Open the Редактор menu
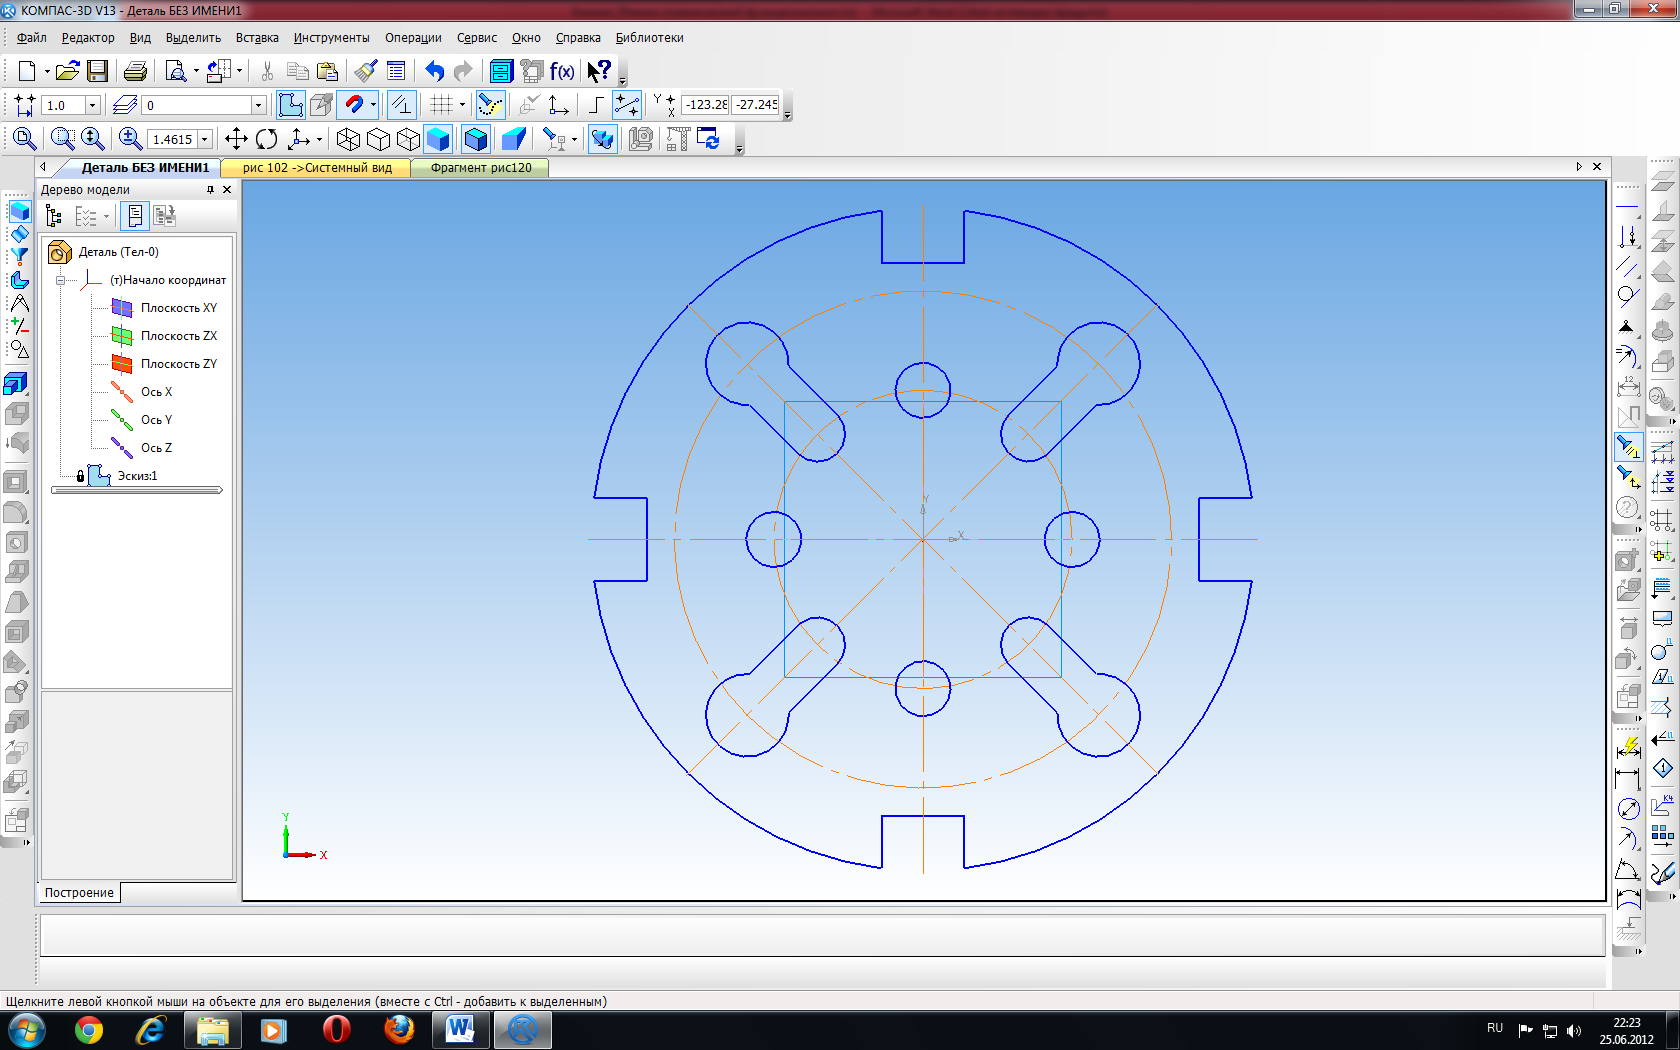Viewport: 1680px width, 1050px height. coord(88,38)
